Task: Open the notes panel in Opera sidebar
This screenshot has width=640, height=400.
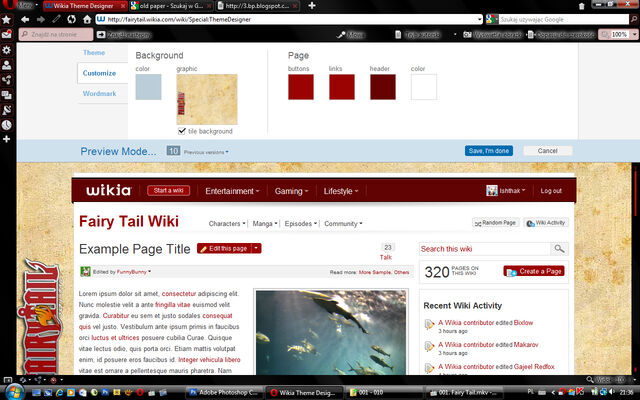Action: pos(7,110)
